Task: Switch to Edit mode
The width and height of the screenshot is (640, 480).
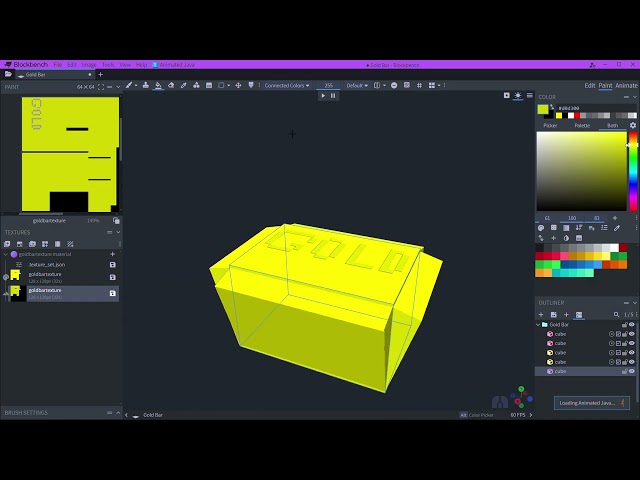Action: (x=589, y=85)
